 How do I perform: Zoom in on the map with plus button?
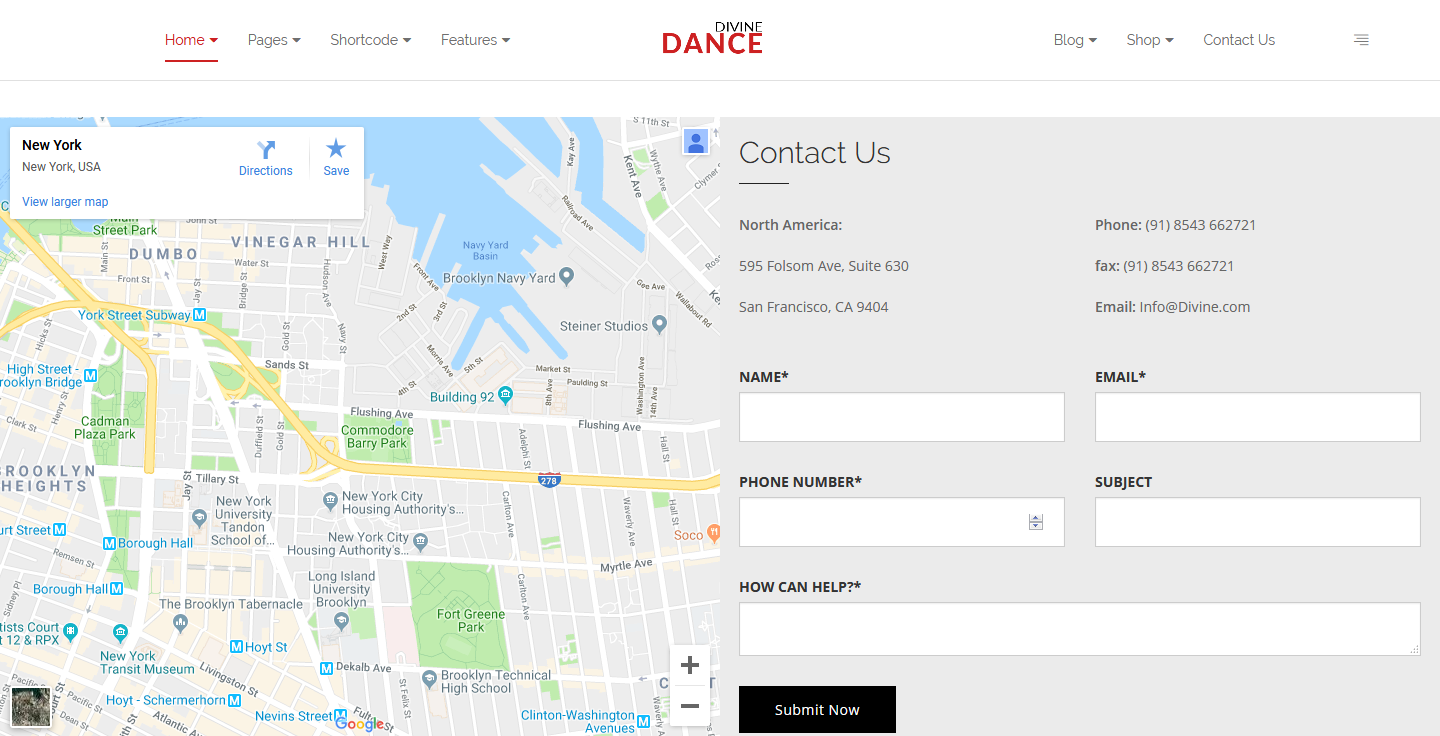point(689,665)
